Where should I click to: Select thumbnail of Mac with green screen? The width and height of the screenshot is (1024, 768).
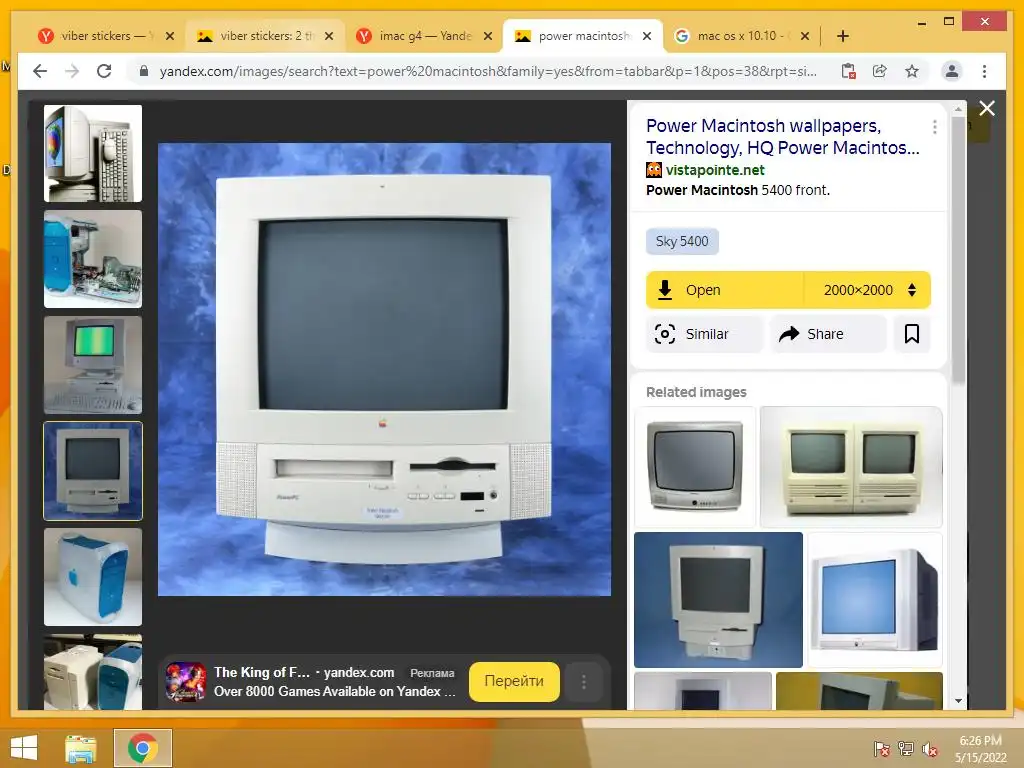93,365
